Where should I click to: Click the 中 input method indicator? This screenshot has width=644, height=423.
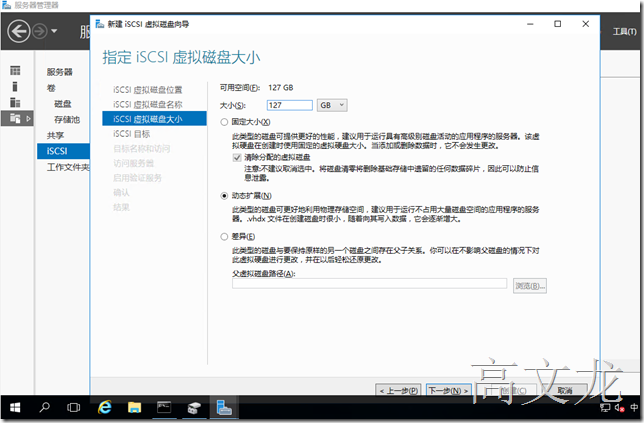click(634, 407)
